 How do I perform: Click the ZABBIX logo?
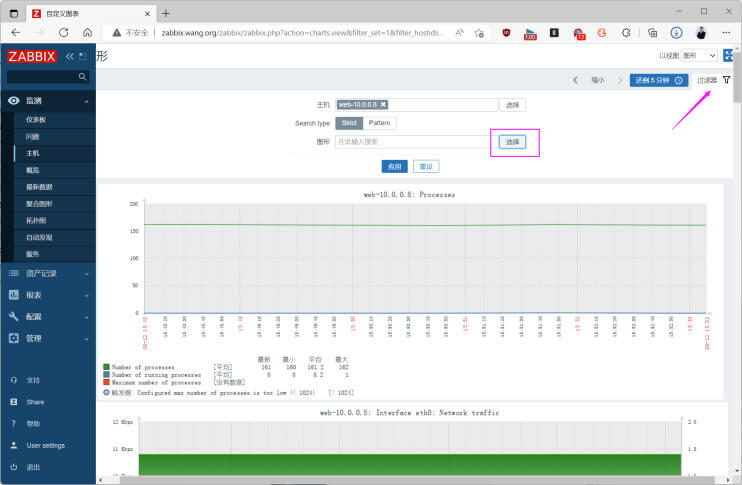tap(32, 56)
